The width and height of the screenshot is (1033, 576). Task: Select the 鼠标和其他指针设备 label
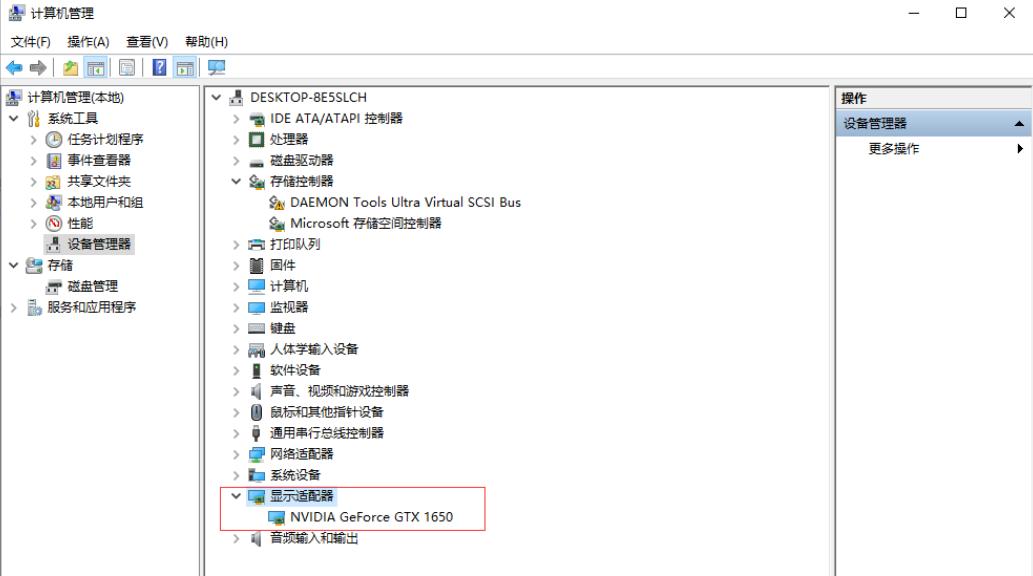point(326,413)
